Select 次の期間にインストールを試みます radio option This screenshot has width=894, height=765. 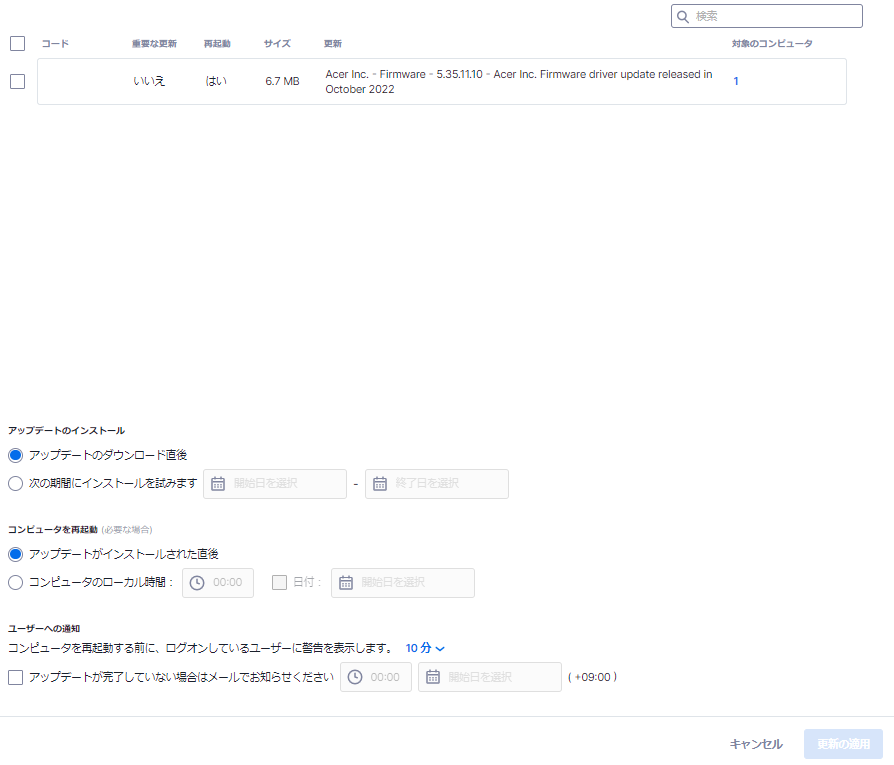coord(15,483)
